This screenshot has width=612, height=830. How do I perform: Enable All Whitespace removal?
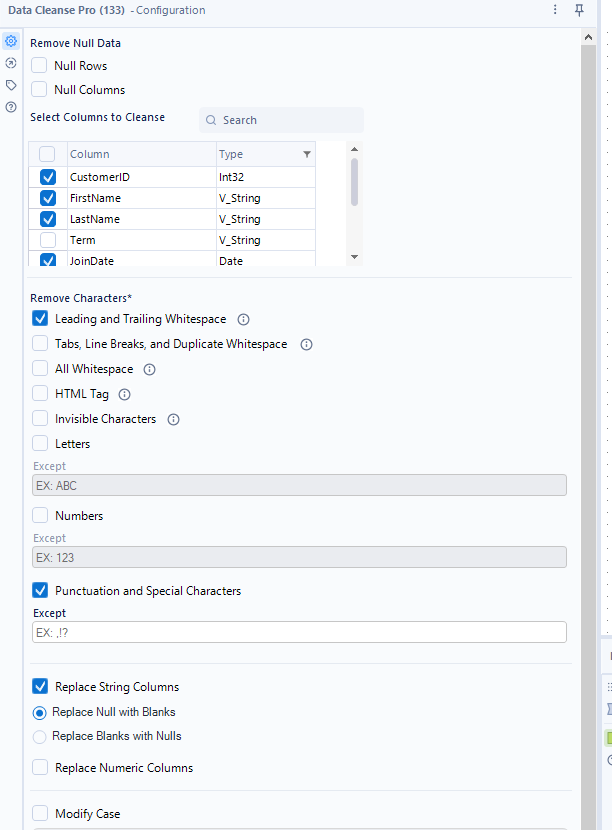[x=40, y=368]
